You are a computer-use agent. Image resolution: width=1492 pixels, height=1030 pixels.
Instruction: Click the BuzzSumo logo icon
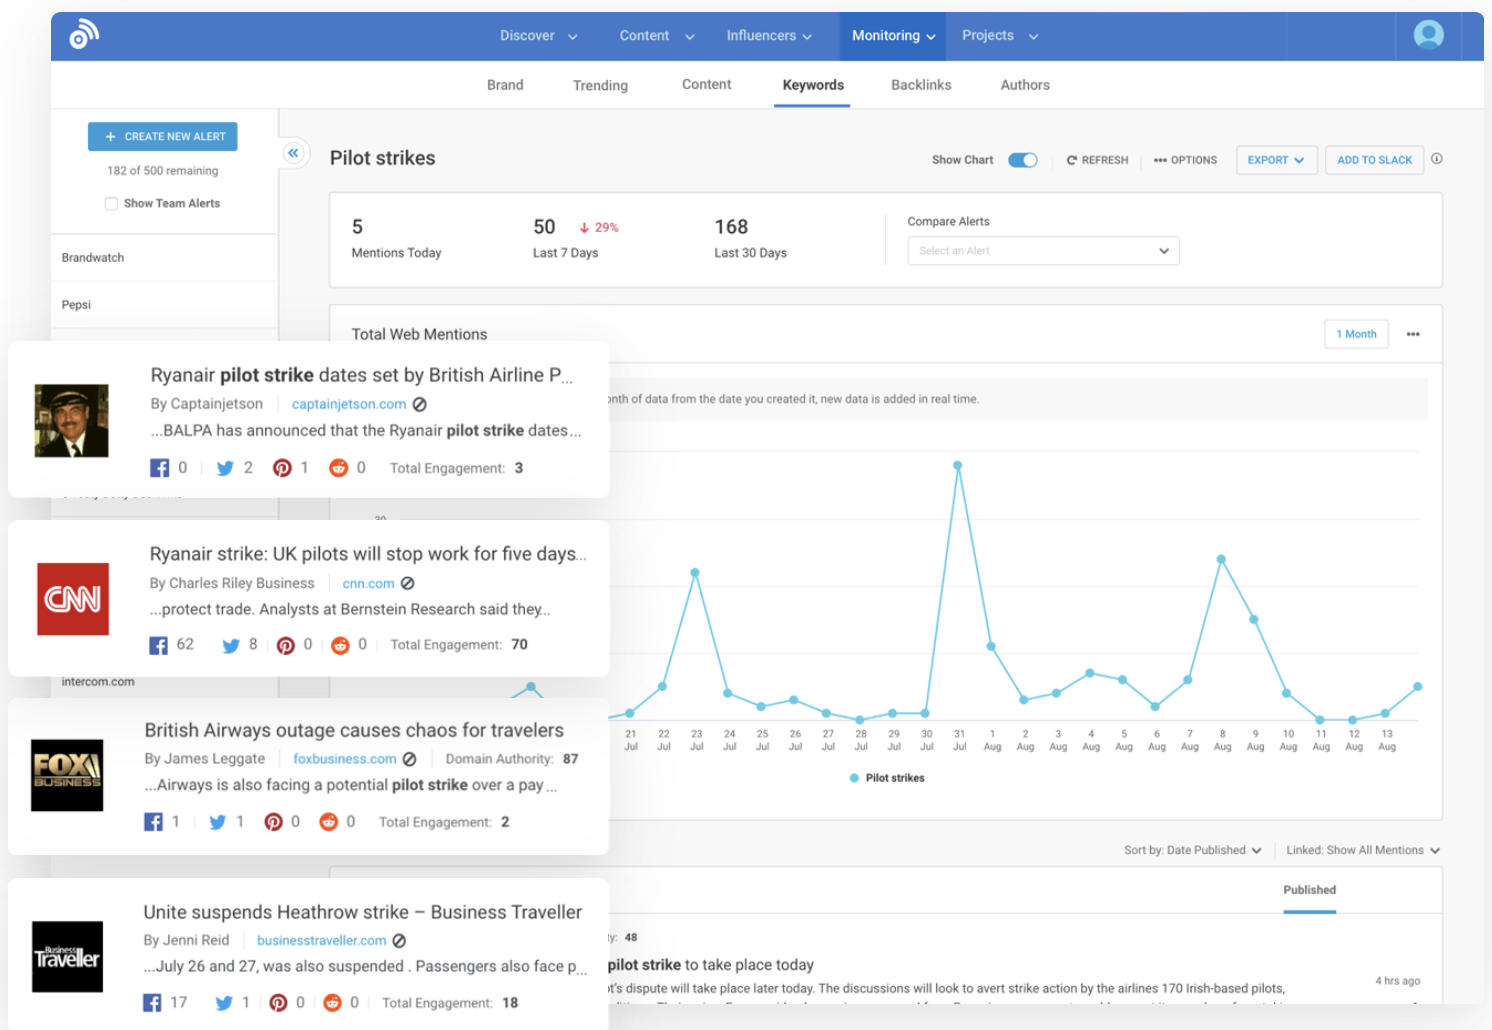84,36
